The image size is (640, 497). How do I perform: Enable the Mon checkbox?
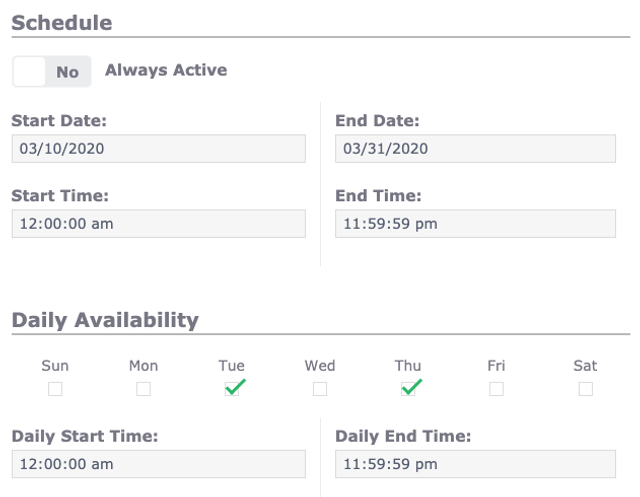143,389
